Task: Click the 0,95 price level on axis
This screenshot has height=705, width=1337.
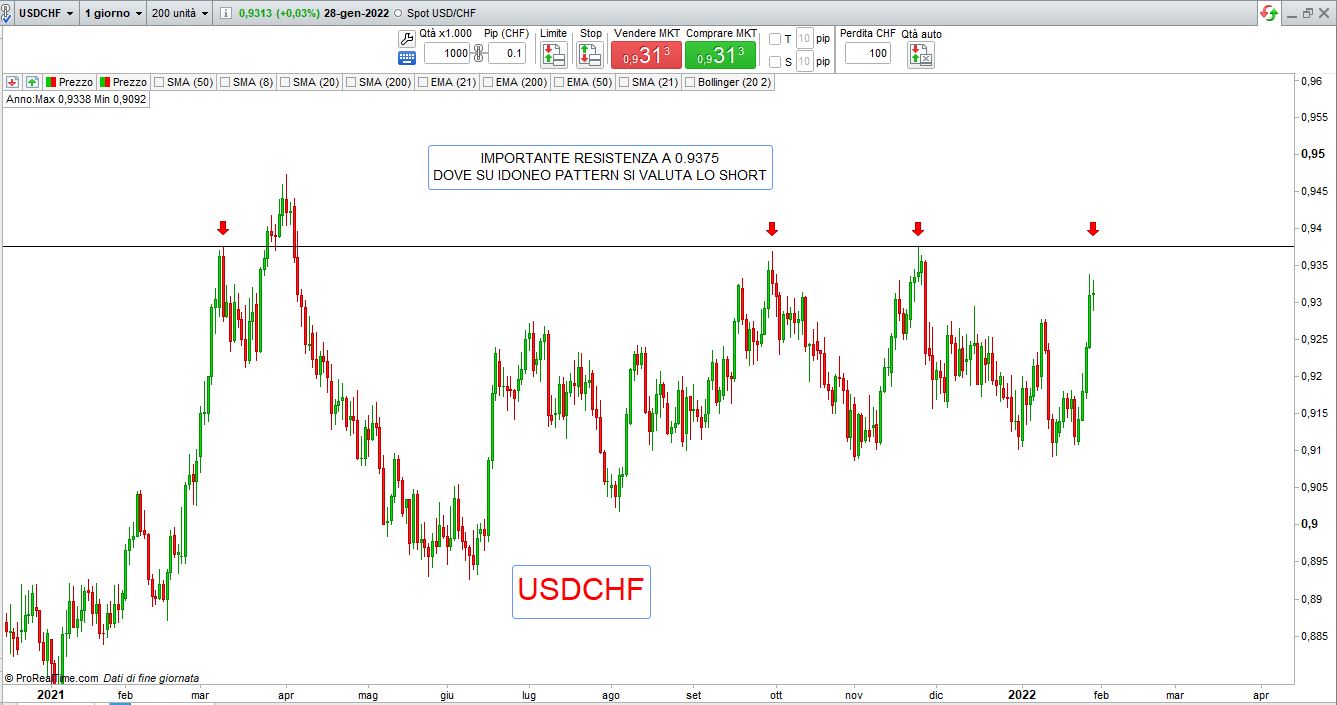Action: 1312,154
